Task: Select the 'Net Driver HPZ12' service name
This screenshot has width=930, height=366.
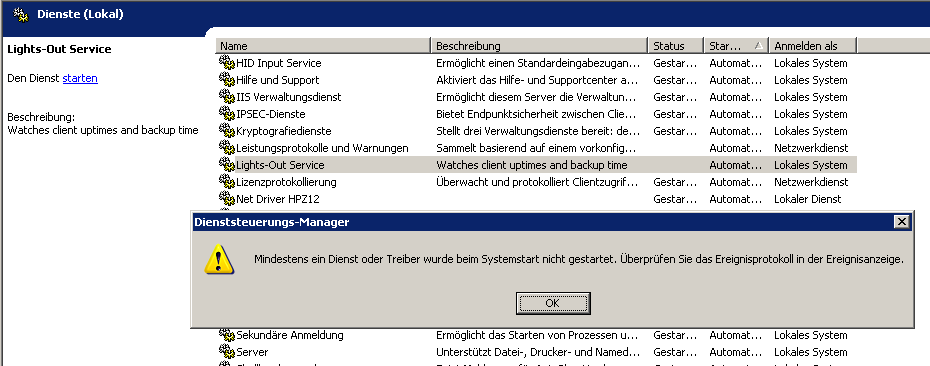Action: click(x=278, y=199)
